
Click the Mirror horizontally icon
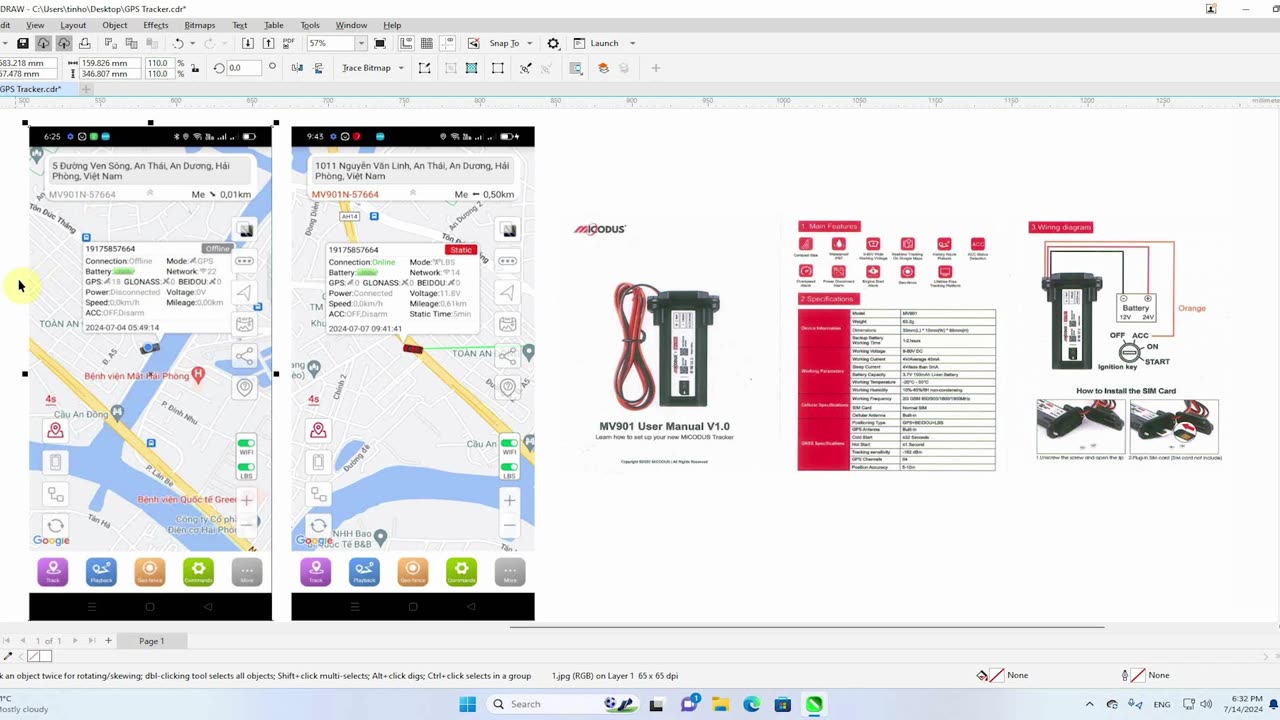click(x=297, y=68)
